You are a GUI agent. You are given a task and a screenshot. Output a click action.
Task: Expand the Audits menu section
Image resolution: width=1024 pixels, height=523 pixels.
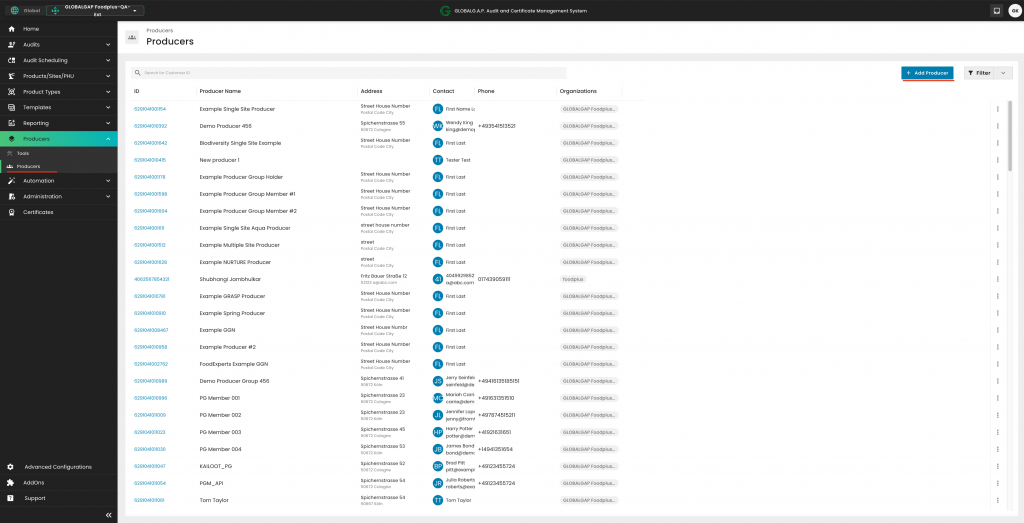tap(108, 45)
